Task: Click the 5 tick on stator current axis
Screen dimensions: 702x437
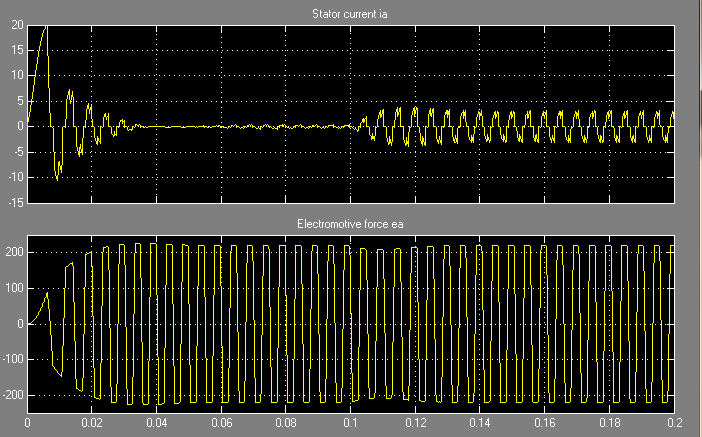Action: click(20, 101)
